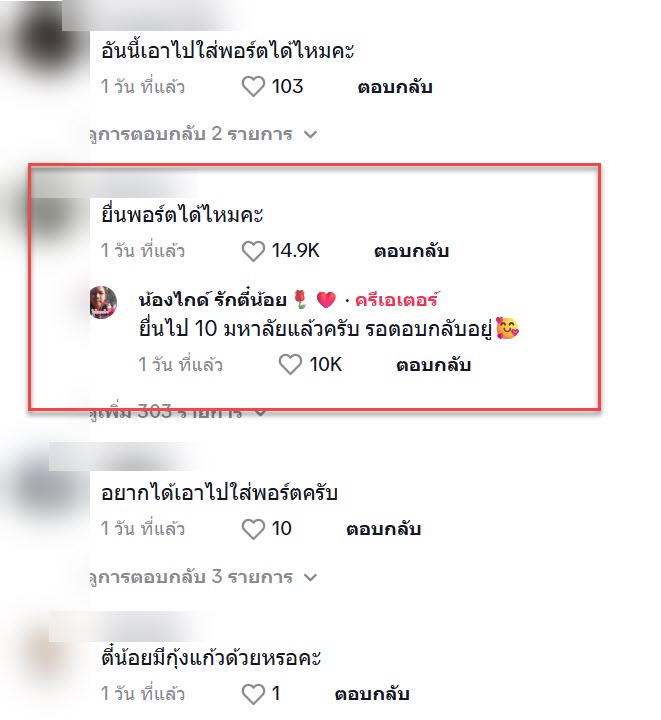
Task: Like the comment with 14.9K likes
Action: (253, 251)
